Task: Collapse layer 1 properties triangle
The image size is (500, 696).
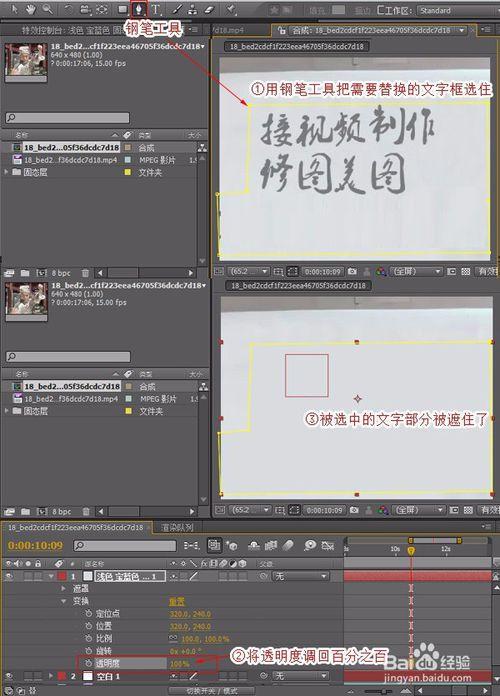Action: 52,576
